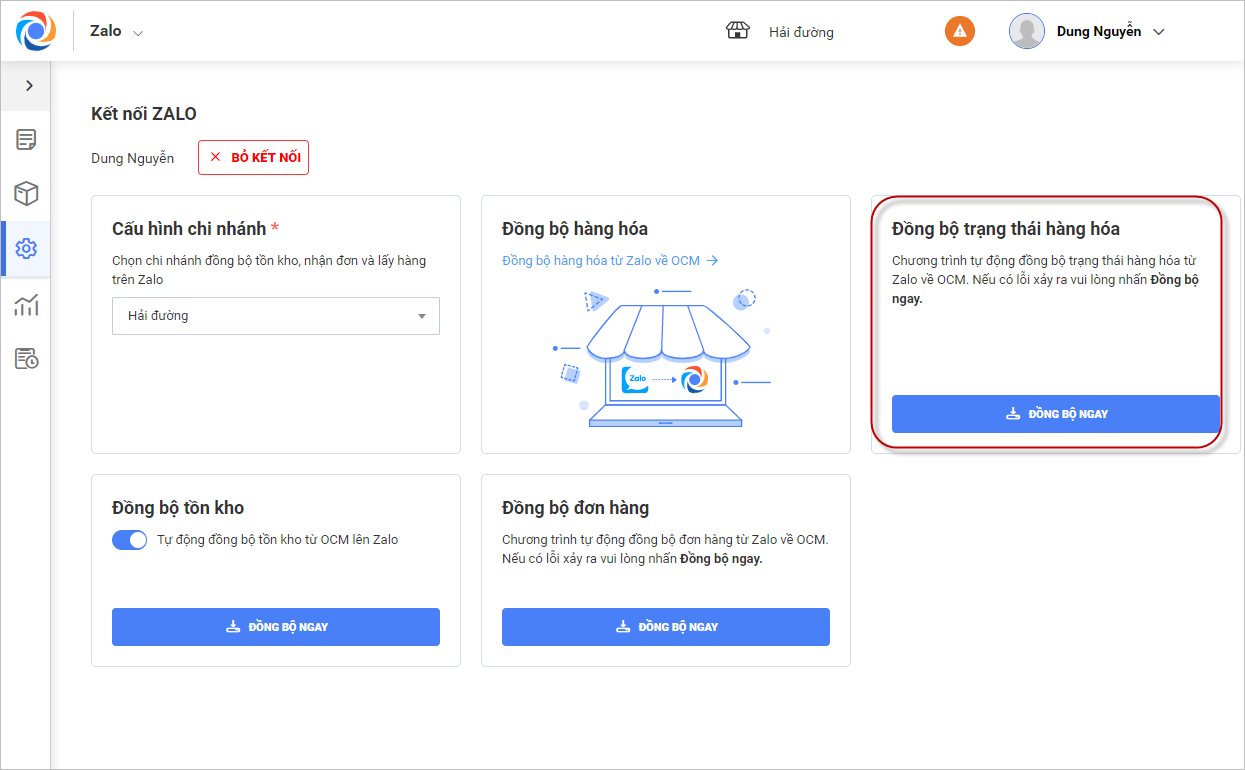The height and width of the screenshot is (770, 1245).
Task: Open the Đồng bộ hàng hóa từ Zalo link
Action: coord(610,261)
